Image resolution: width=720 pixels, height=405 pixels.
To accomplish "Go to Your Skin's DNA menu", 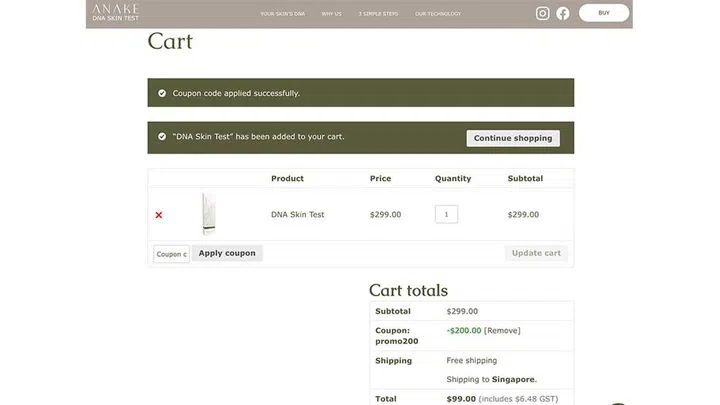I will tap(282, 14).
